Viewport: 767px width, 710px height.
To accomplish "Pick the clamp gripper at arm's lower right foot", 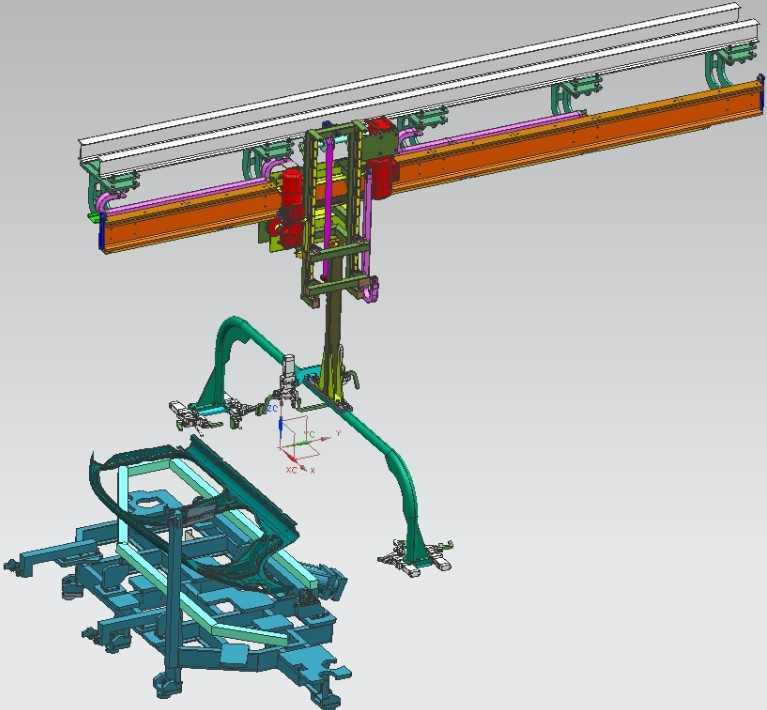I will tap(416, 557).
